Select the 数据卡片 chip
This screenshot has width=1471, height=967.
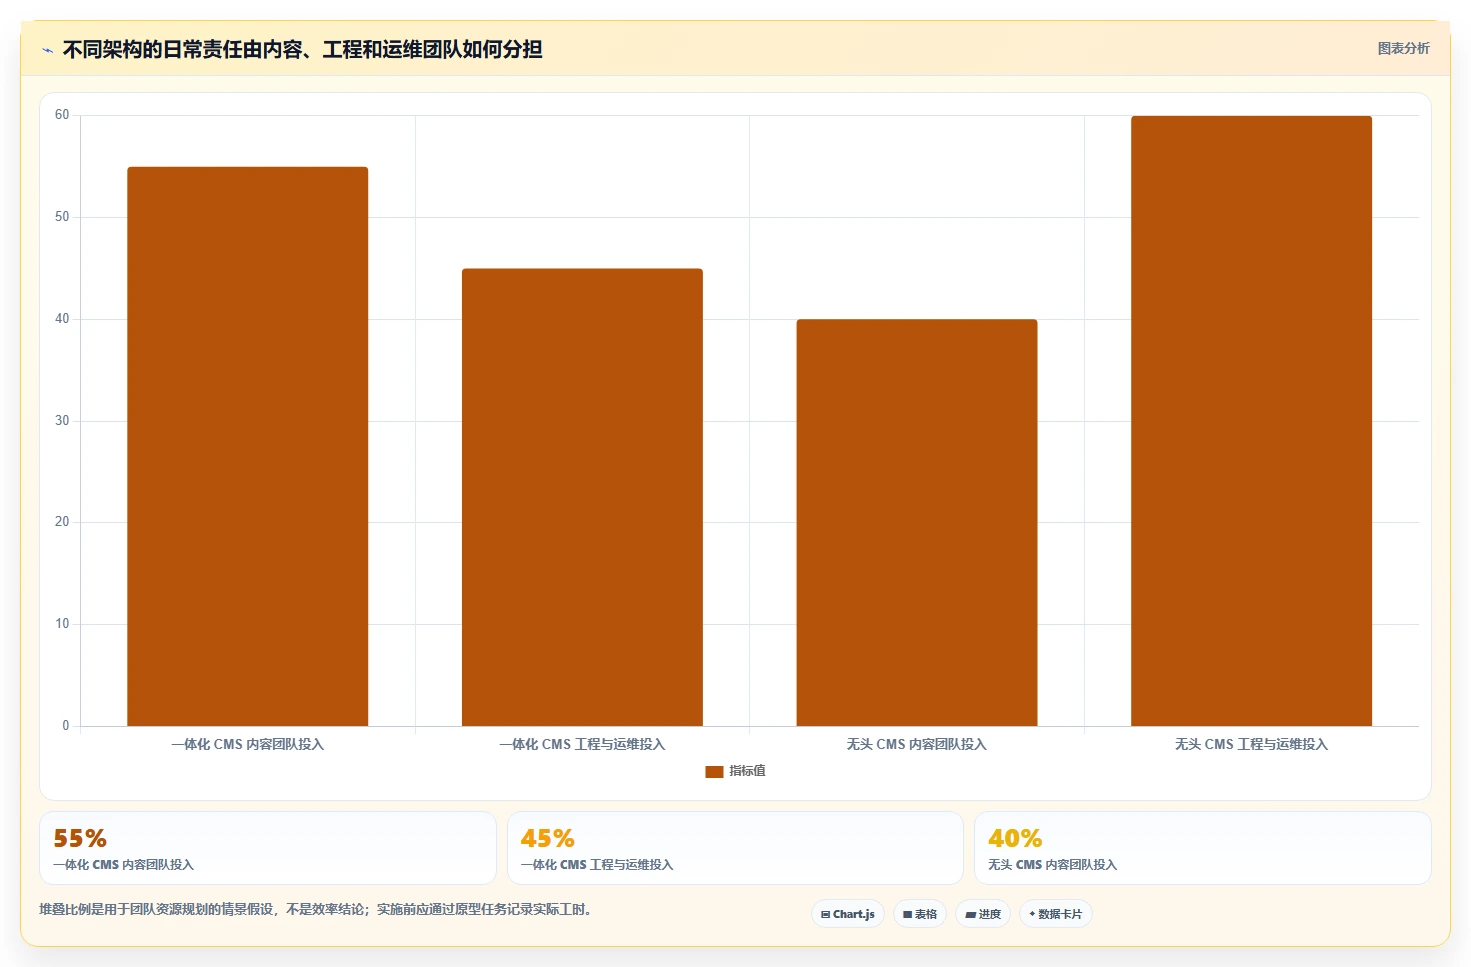point(1056,914)
